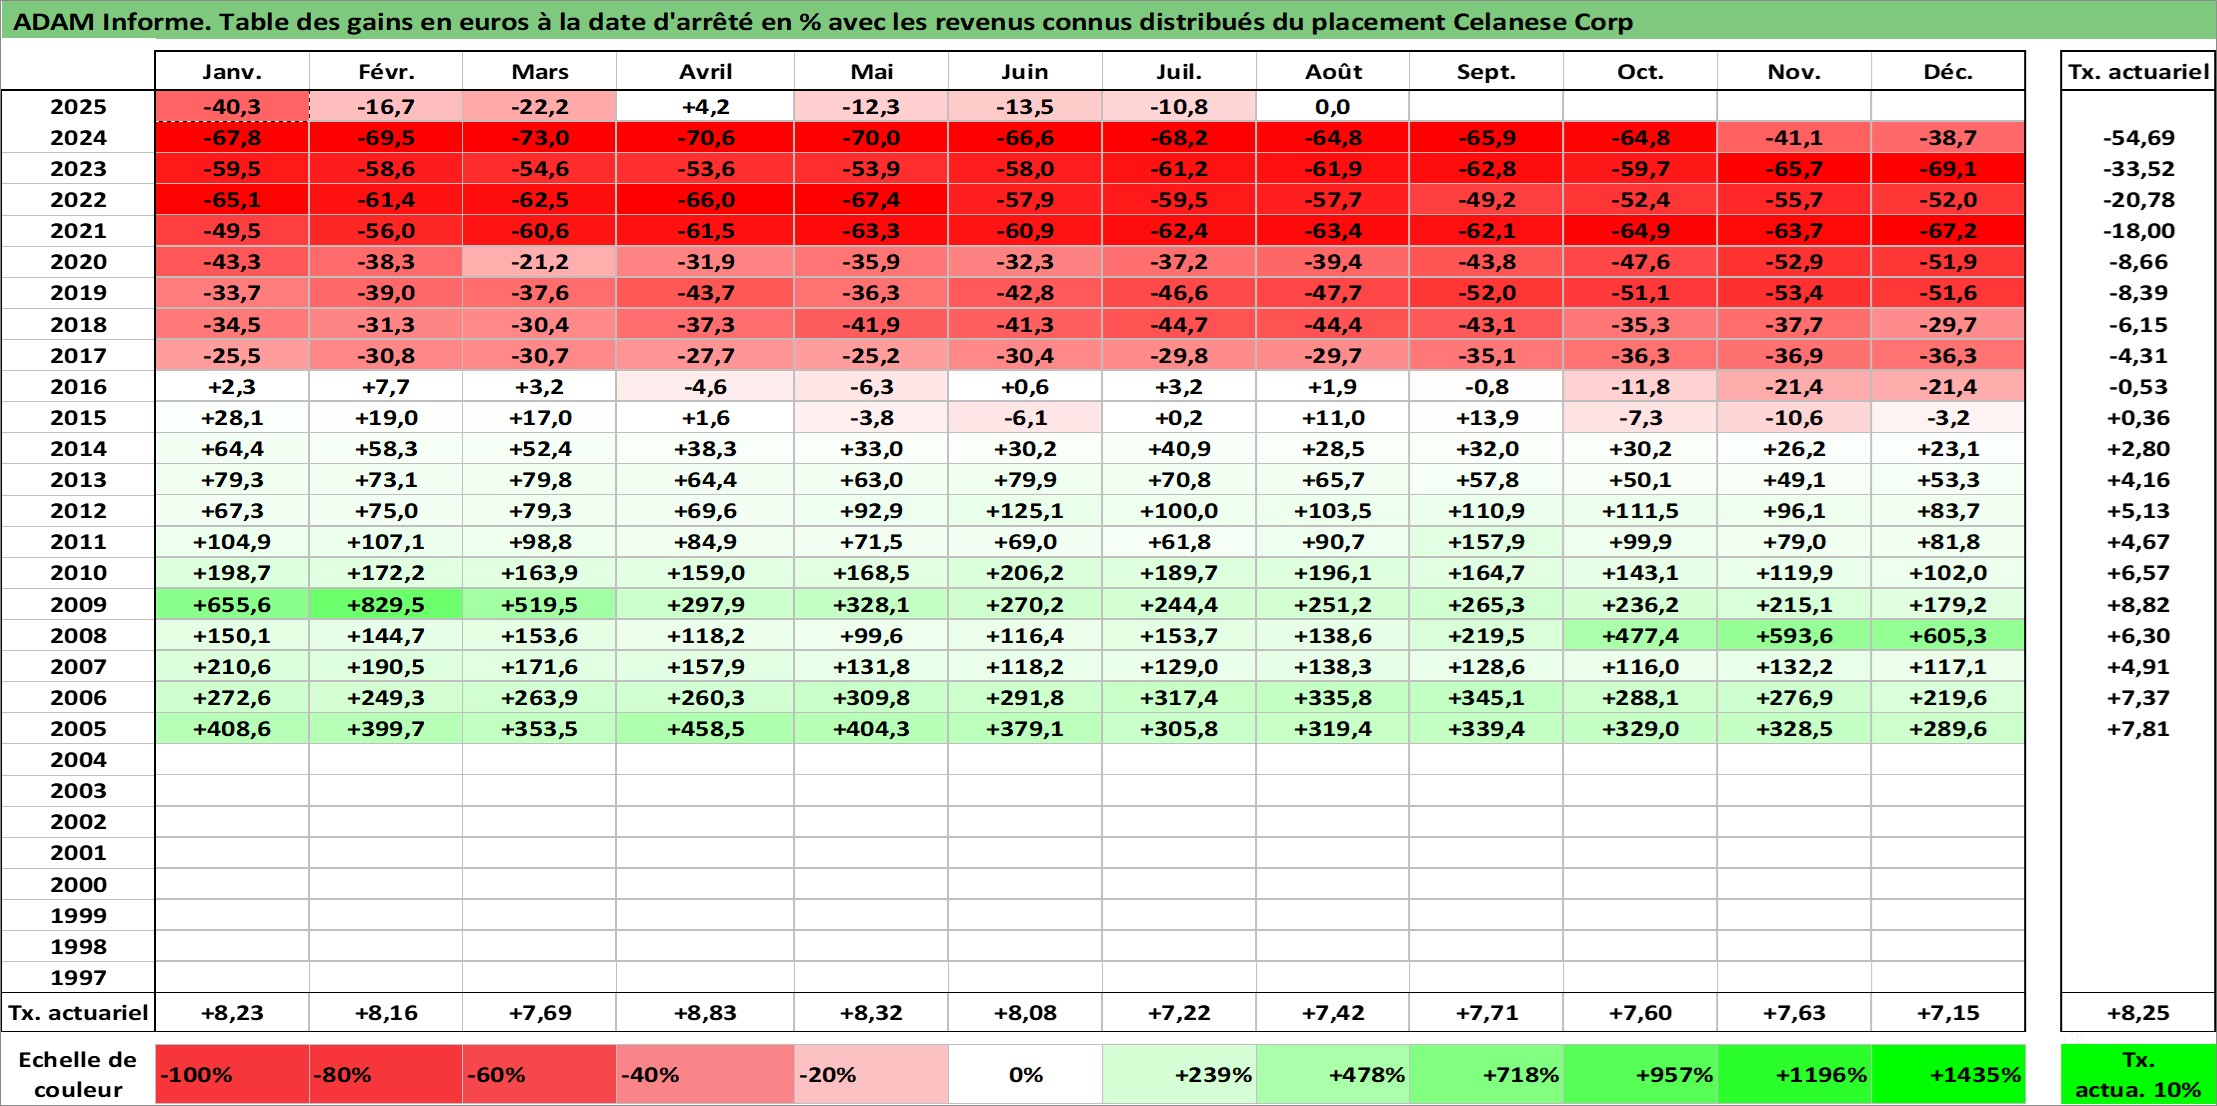Click the July actuarial total +7,22

(x=1179, y=1012)
